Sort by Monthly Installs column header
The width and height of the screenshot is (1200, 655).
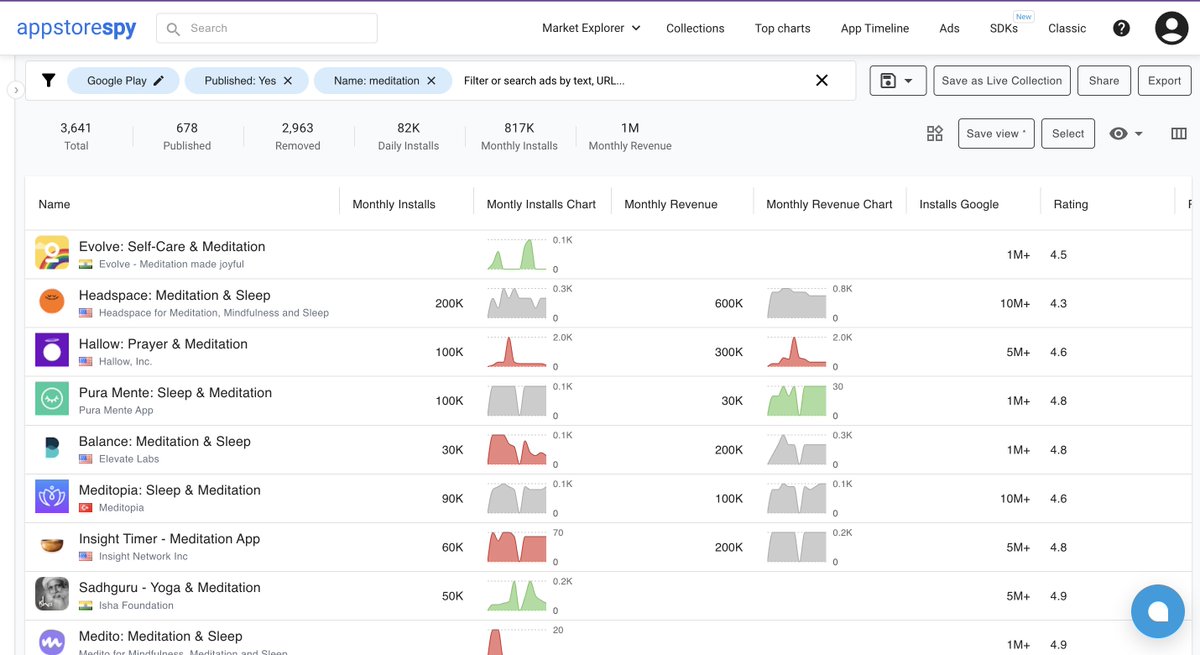point(394,204)
